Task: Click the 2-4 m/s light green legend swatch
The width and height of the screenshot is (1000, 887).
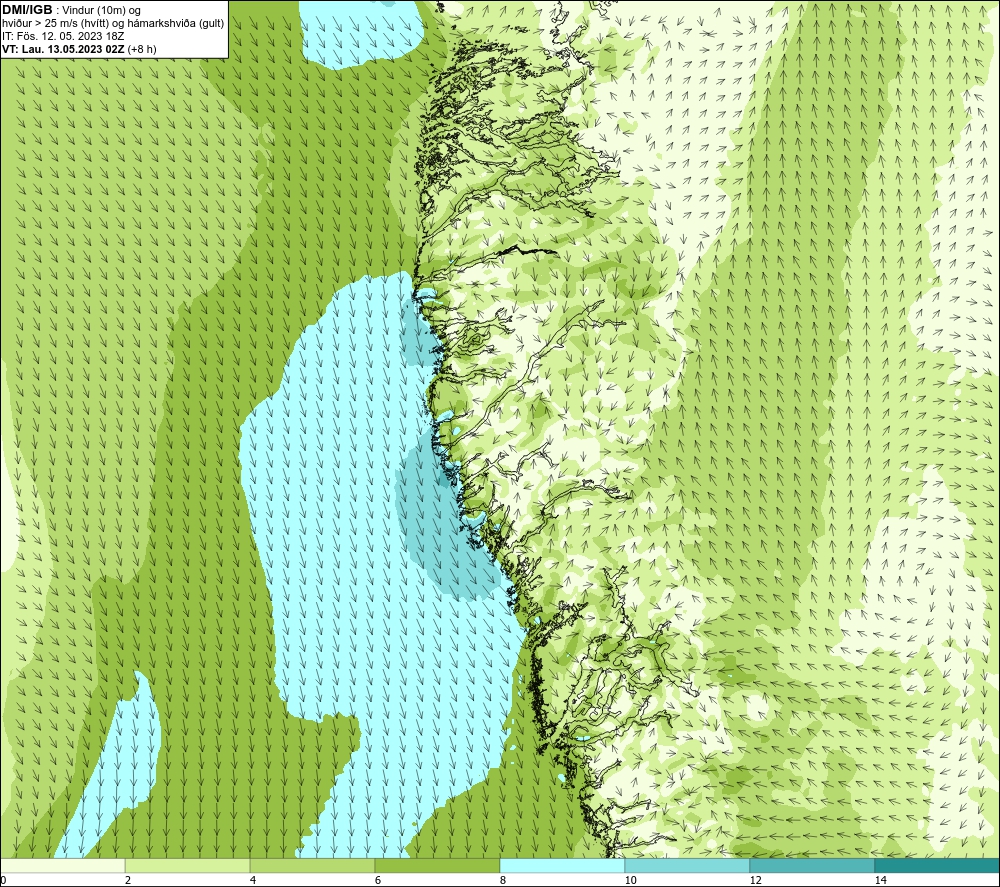Action: [188, 866]
